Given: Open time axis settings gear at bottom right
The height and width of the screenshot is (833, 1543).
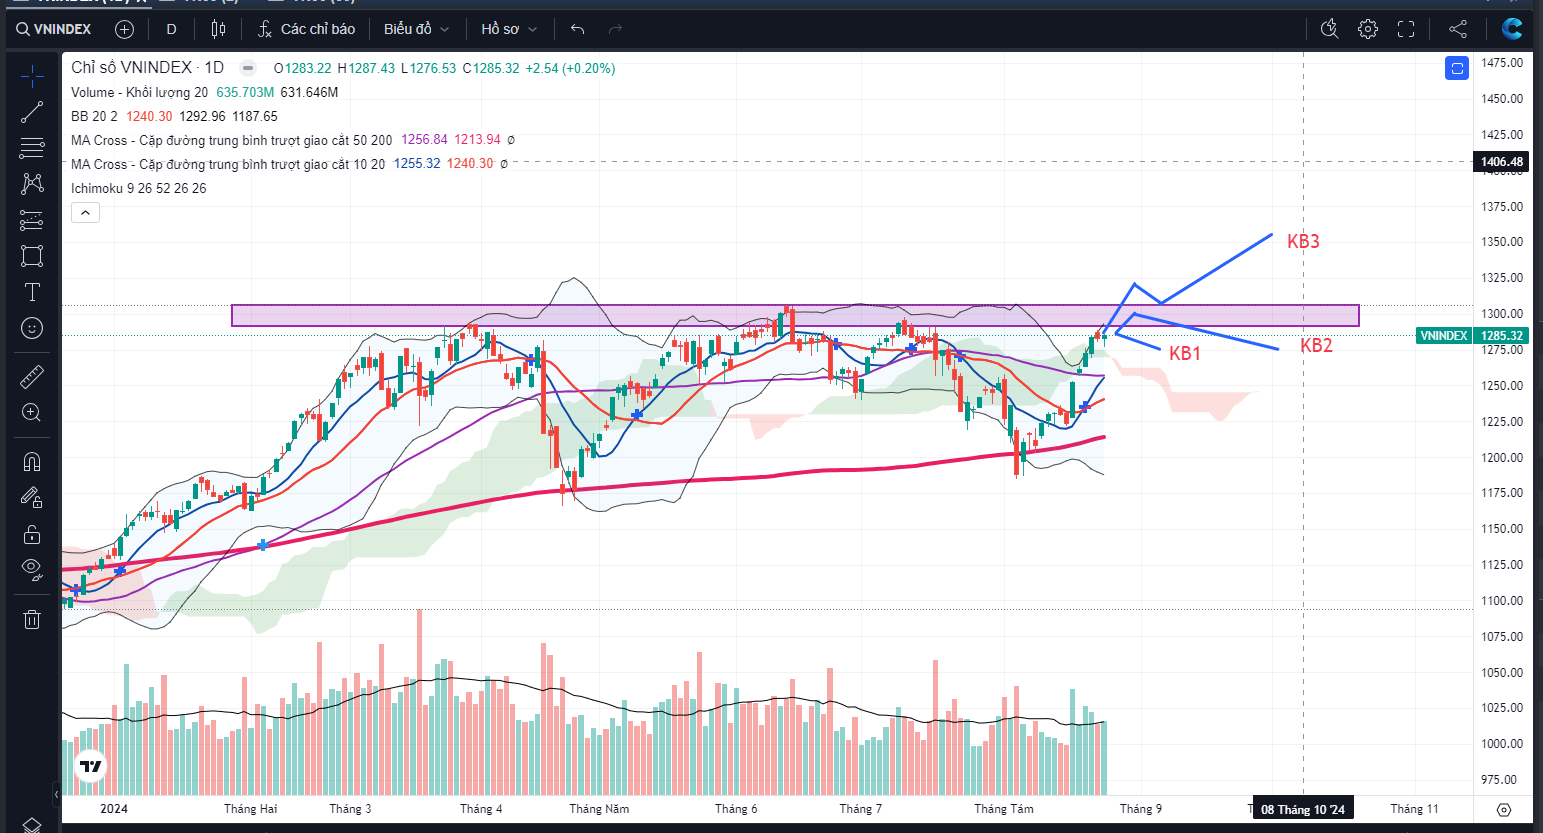Looking at the screenshot, I should coord(1504,809).
